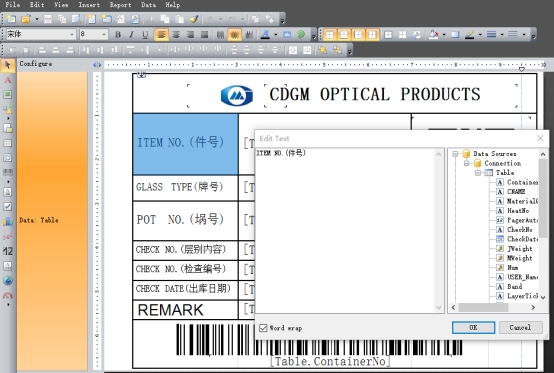Open the View menu
Viewport: 554px width, 373px height.
tap(61, 5)
